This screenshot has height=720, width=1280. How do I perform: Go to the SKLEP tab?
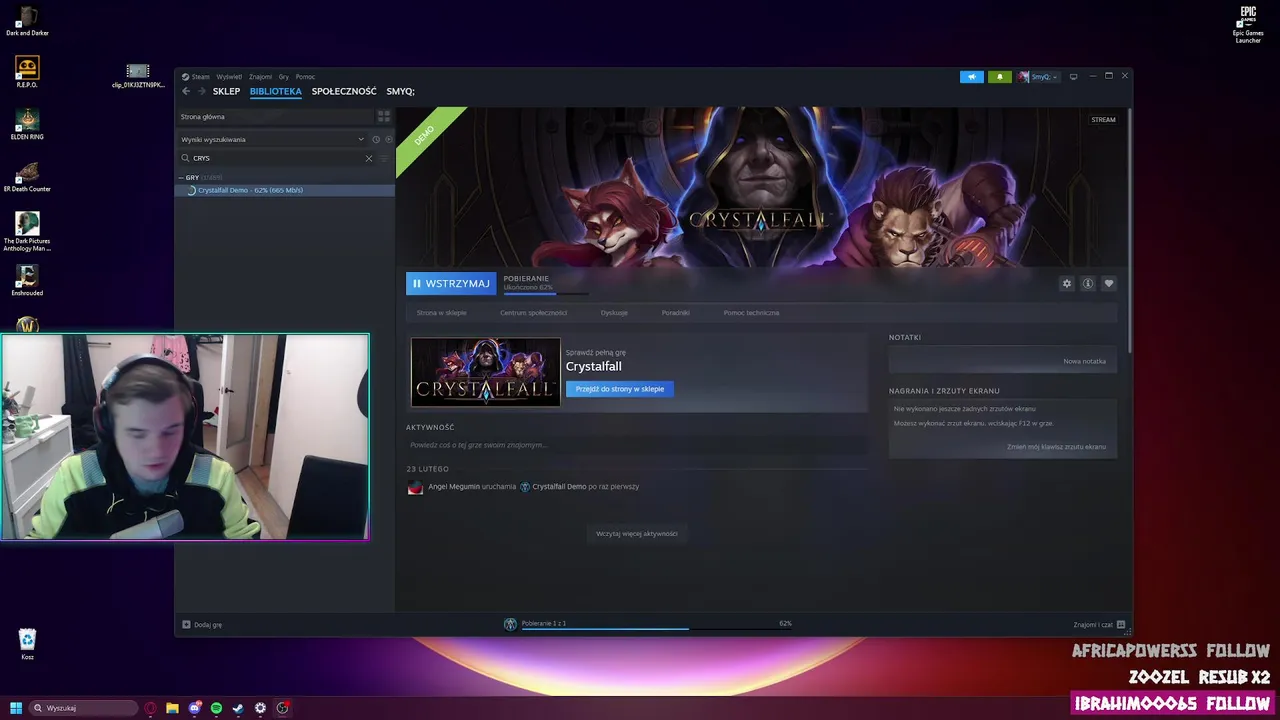[226, 91]
